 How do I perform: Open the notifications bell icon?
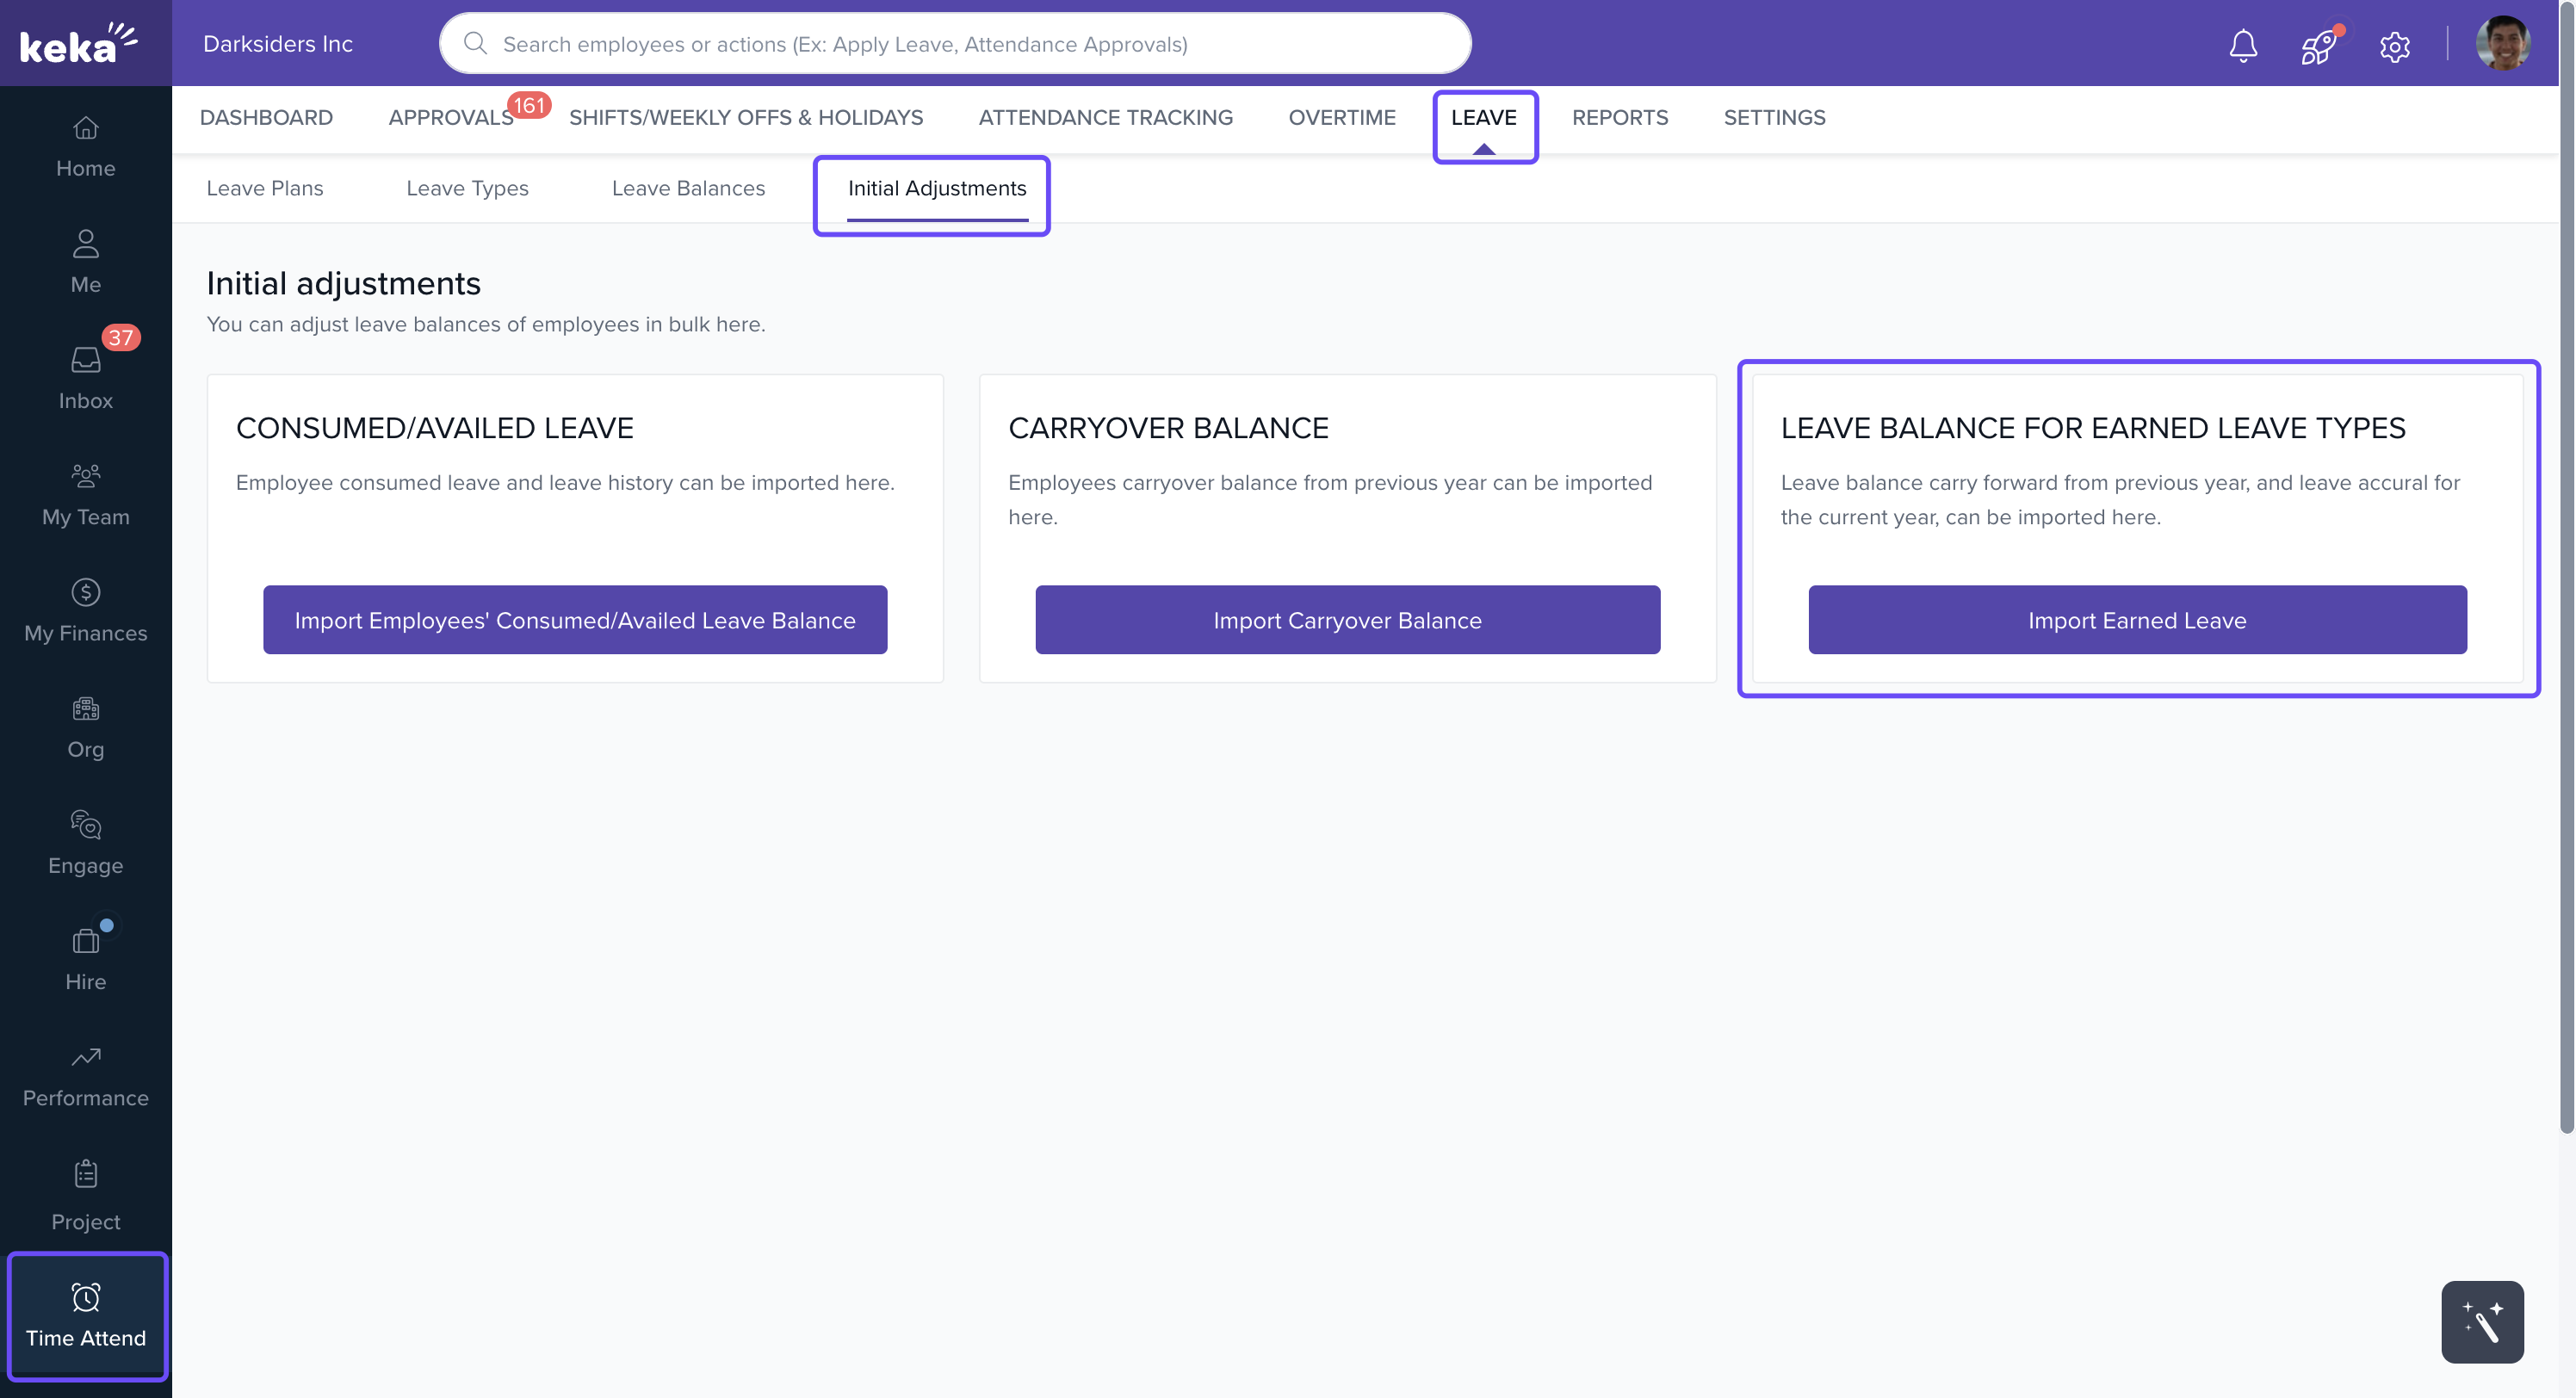tap(2243, 45)
